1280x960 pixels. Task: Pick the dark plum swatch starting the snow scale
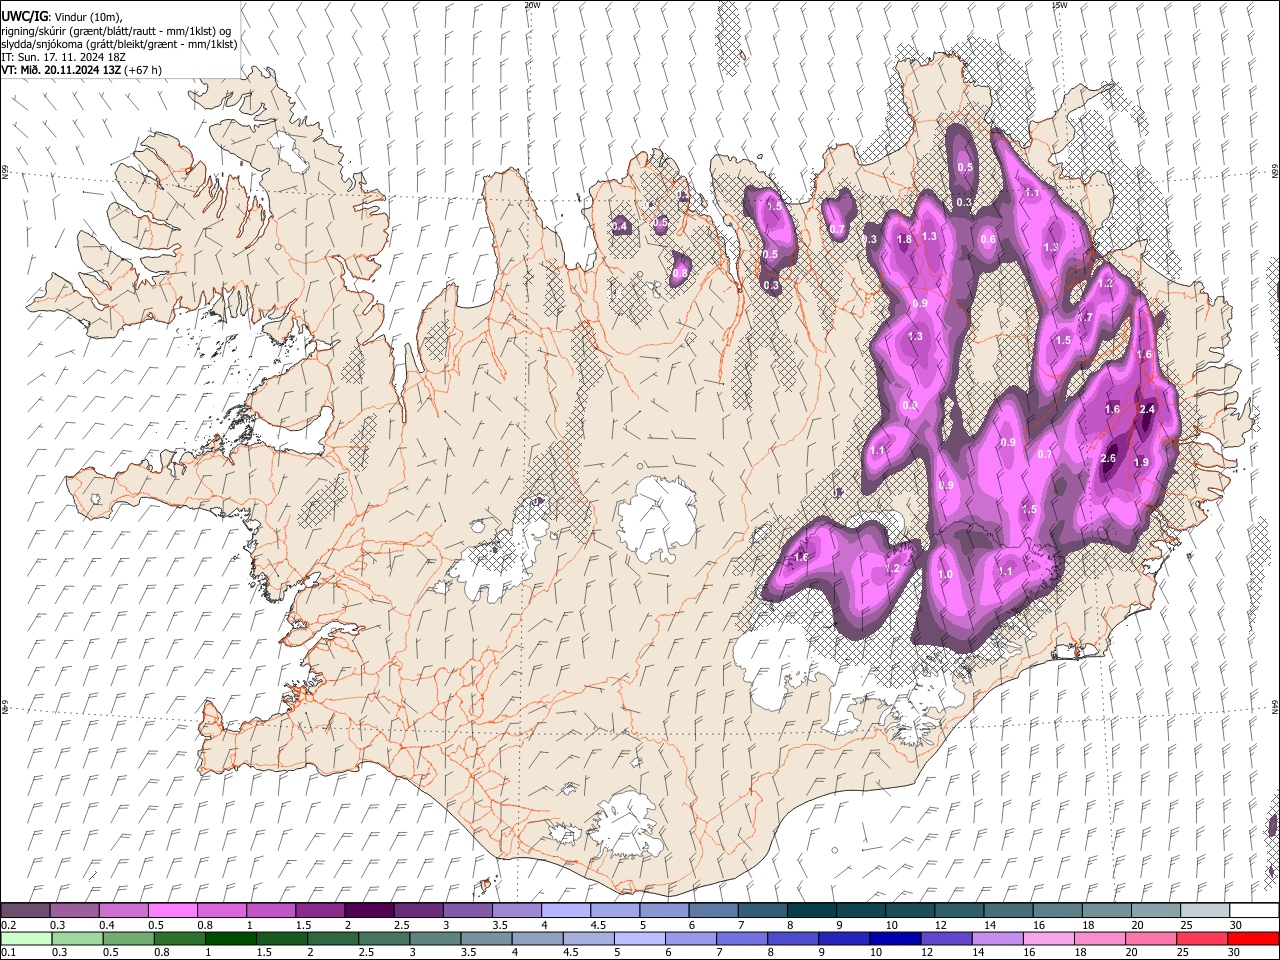tap(25, 910)
